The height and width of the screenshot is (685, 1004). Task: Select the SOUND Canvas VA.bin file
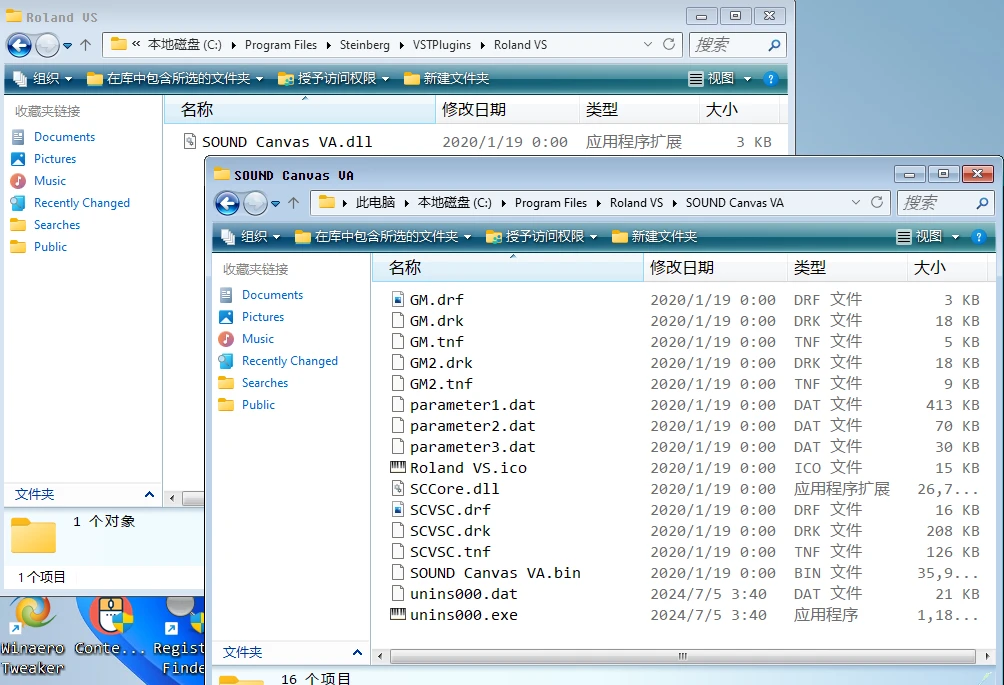click(x=495, y=572)
